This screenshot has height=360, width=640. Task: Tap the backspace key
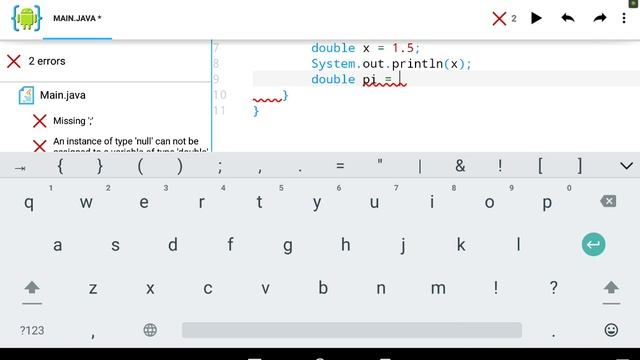tap(608, 201)
